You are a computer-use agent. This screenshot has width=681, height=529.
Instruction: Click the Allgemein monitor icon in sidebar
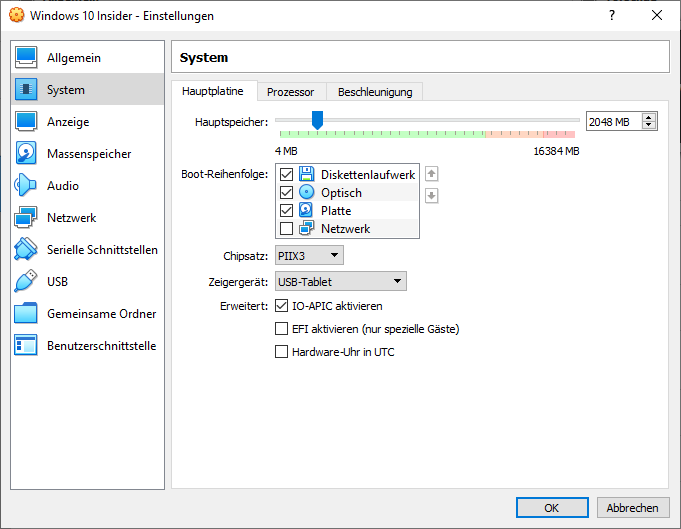[26, 57]
